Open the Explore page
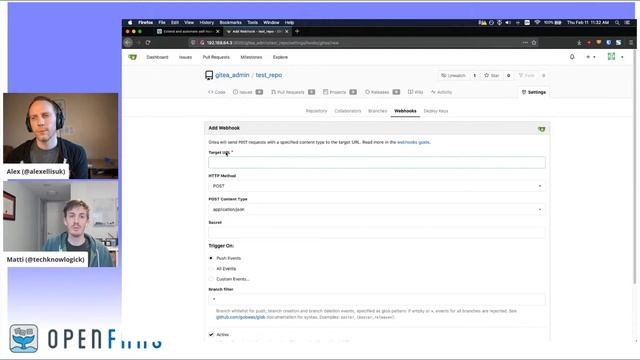 point(280,57)
